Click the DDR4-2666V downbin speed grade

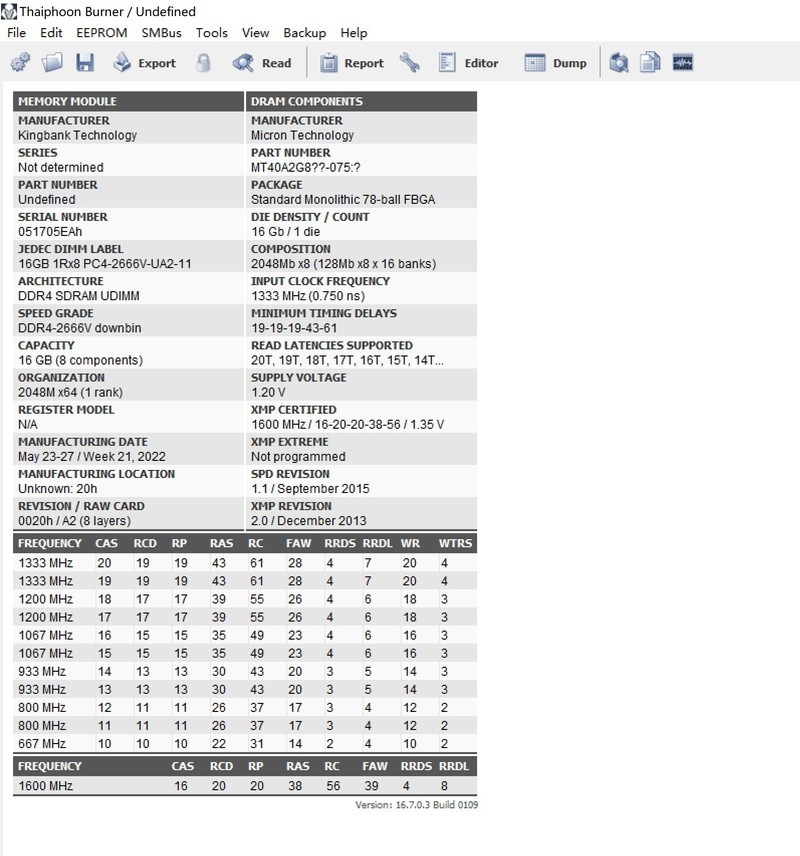(80, 329)
